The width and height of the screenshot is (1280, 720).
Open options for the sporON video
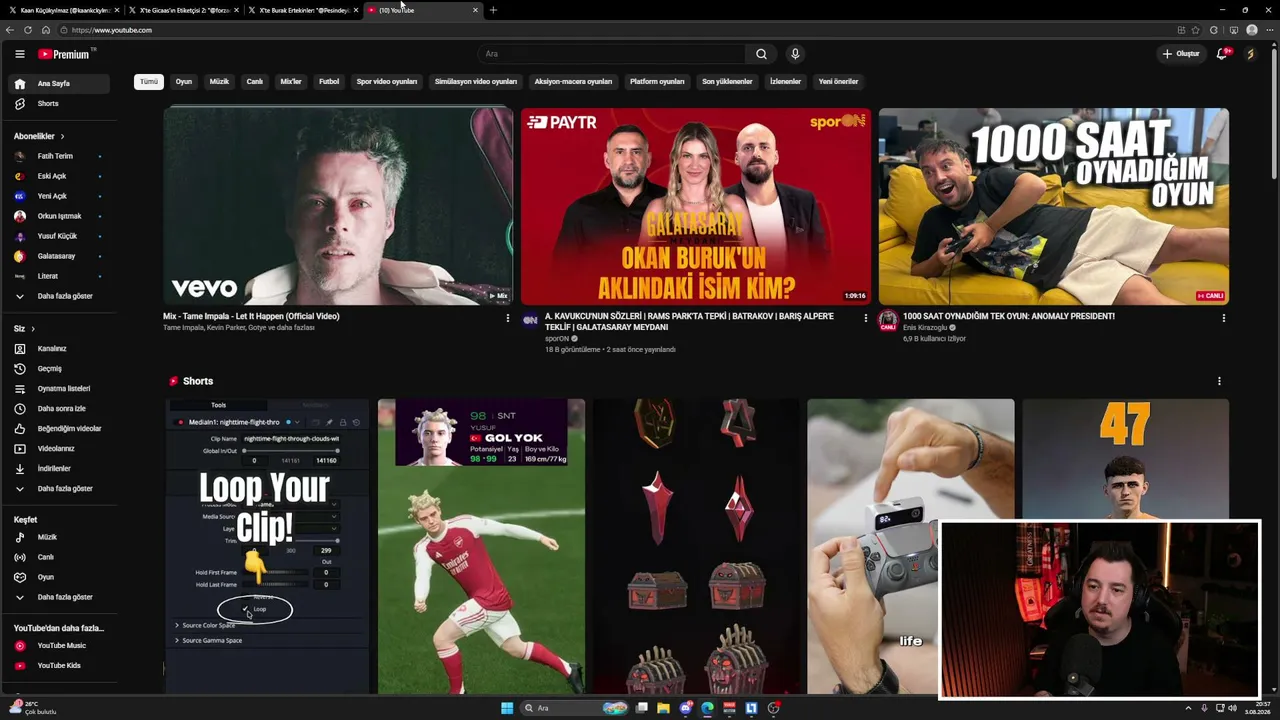point(866,318)
